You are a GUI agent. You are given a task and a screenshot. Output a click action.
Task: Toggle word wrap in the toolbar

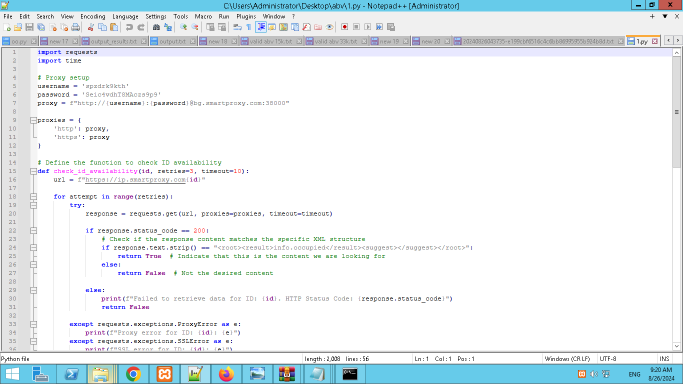pos(237,27)
